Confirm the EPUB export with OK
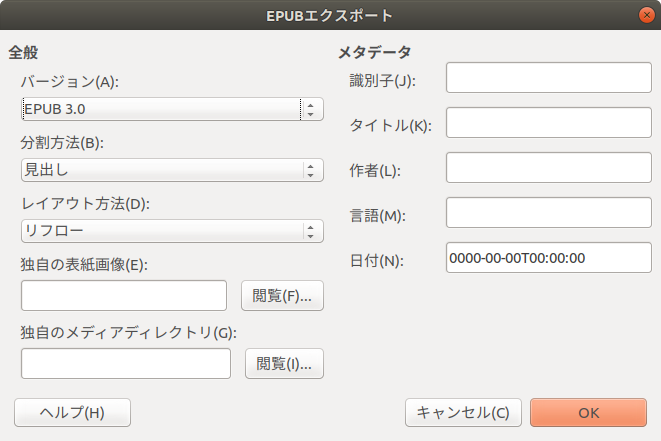Viewport: 661px width, 441px height. point(588,412)
